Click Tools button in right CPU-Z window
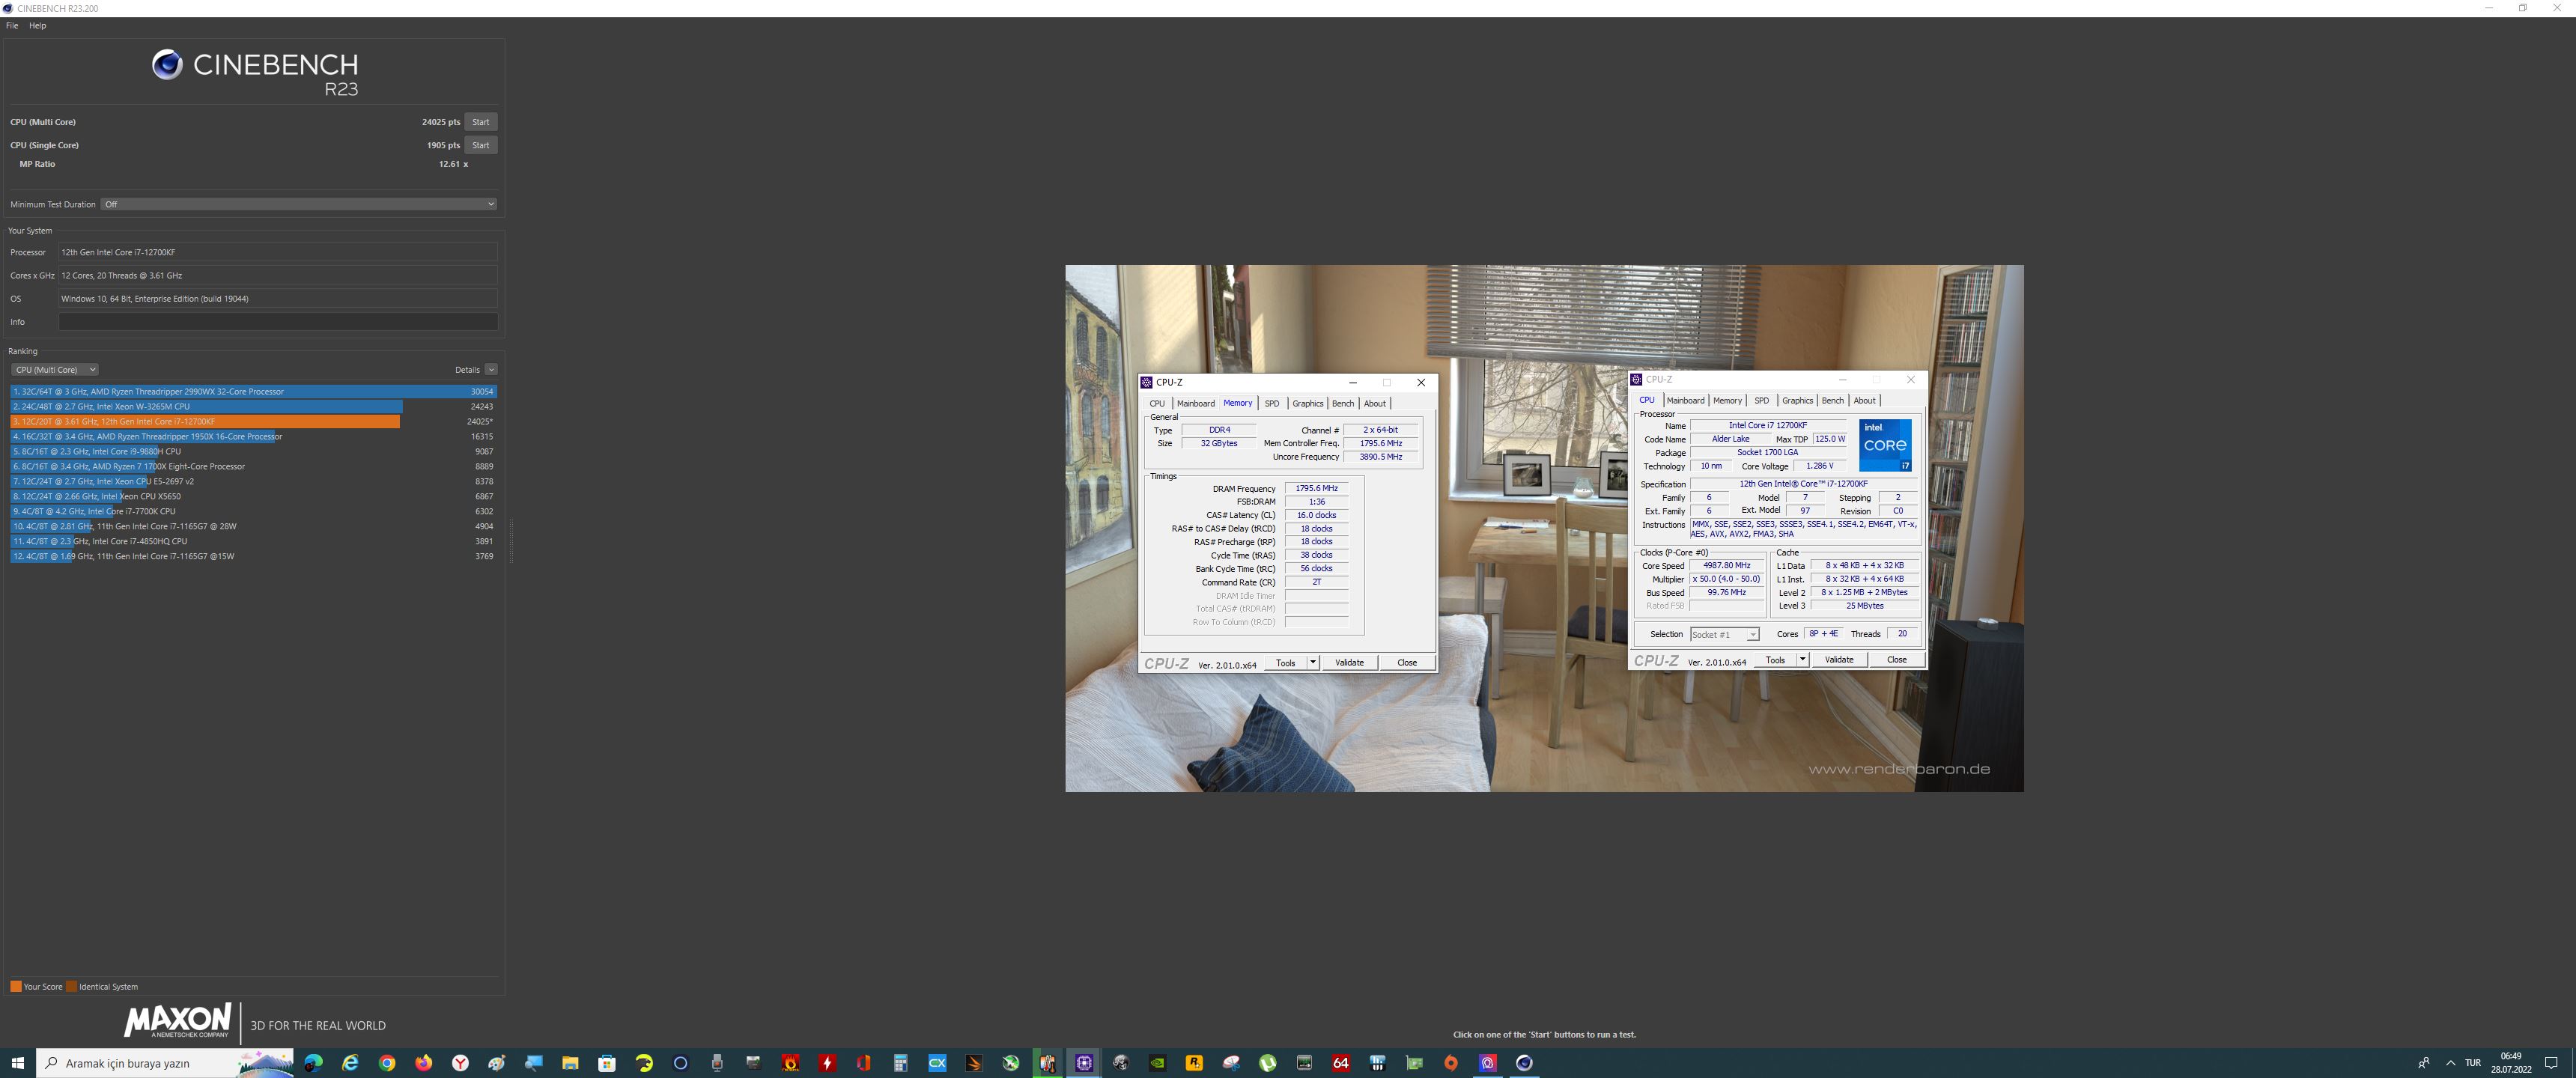Viewport: 2576px width, 1078px height. [x=1775, y=660]
